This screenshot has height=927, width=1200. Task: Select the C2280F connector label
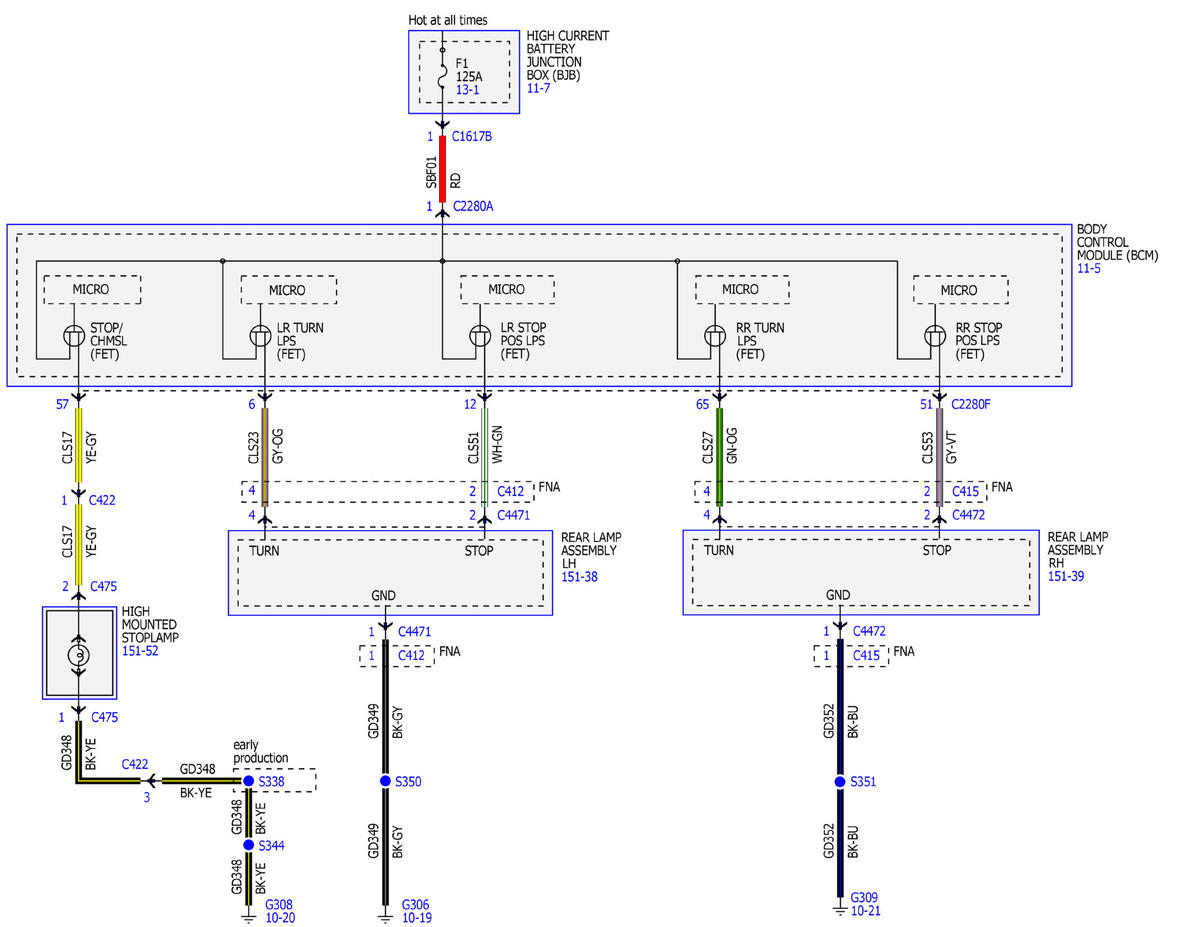pos(971,404)
